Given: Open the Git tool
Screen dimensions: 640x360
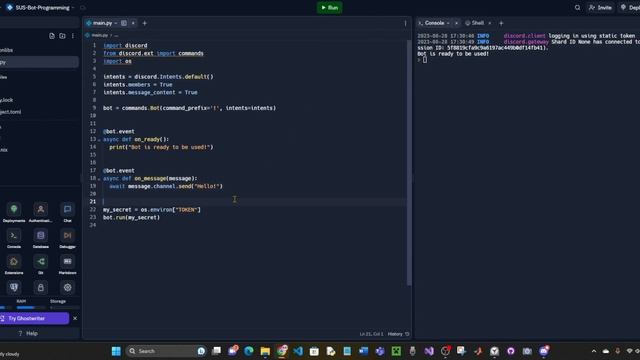Looking at the screenshot, I should (x=40, y=264).
